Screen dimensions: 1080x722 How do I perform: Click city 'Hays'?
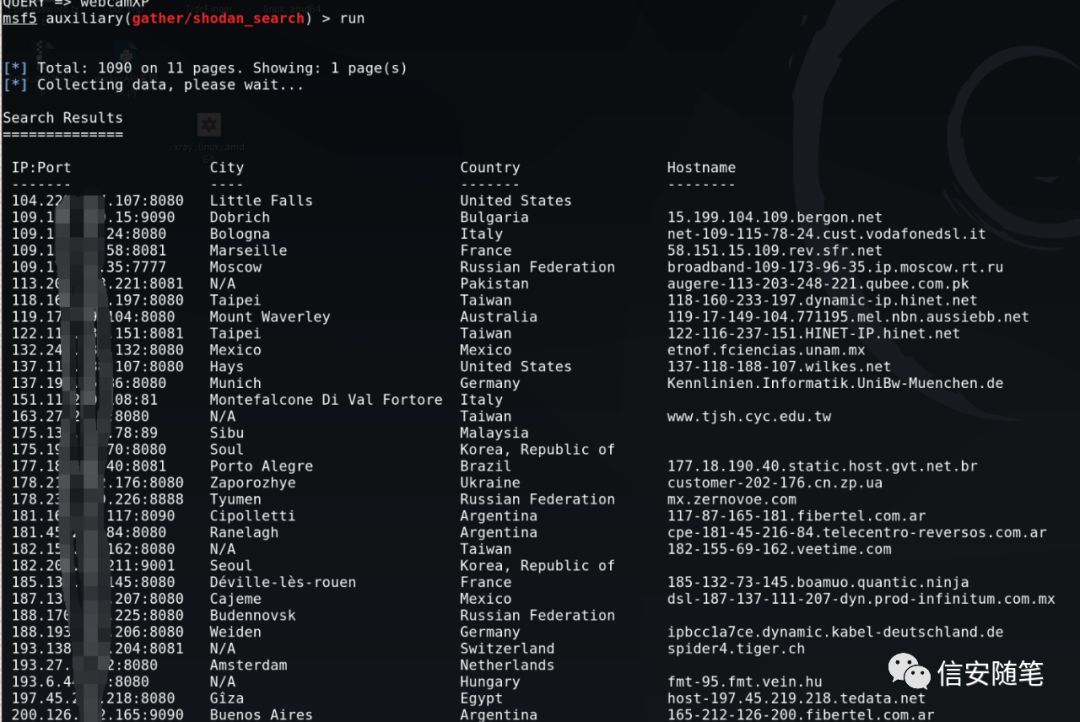coord(227,367)
